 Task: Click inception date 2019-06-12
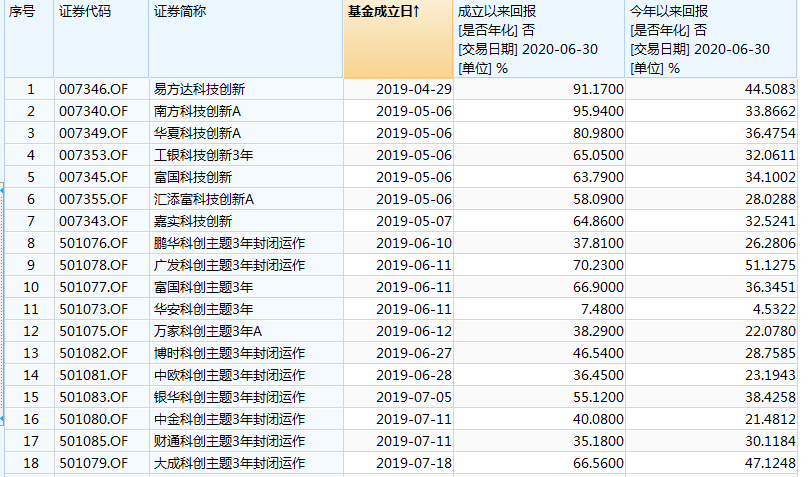[x=414, y=331]
